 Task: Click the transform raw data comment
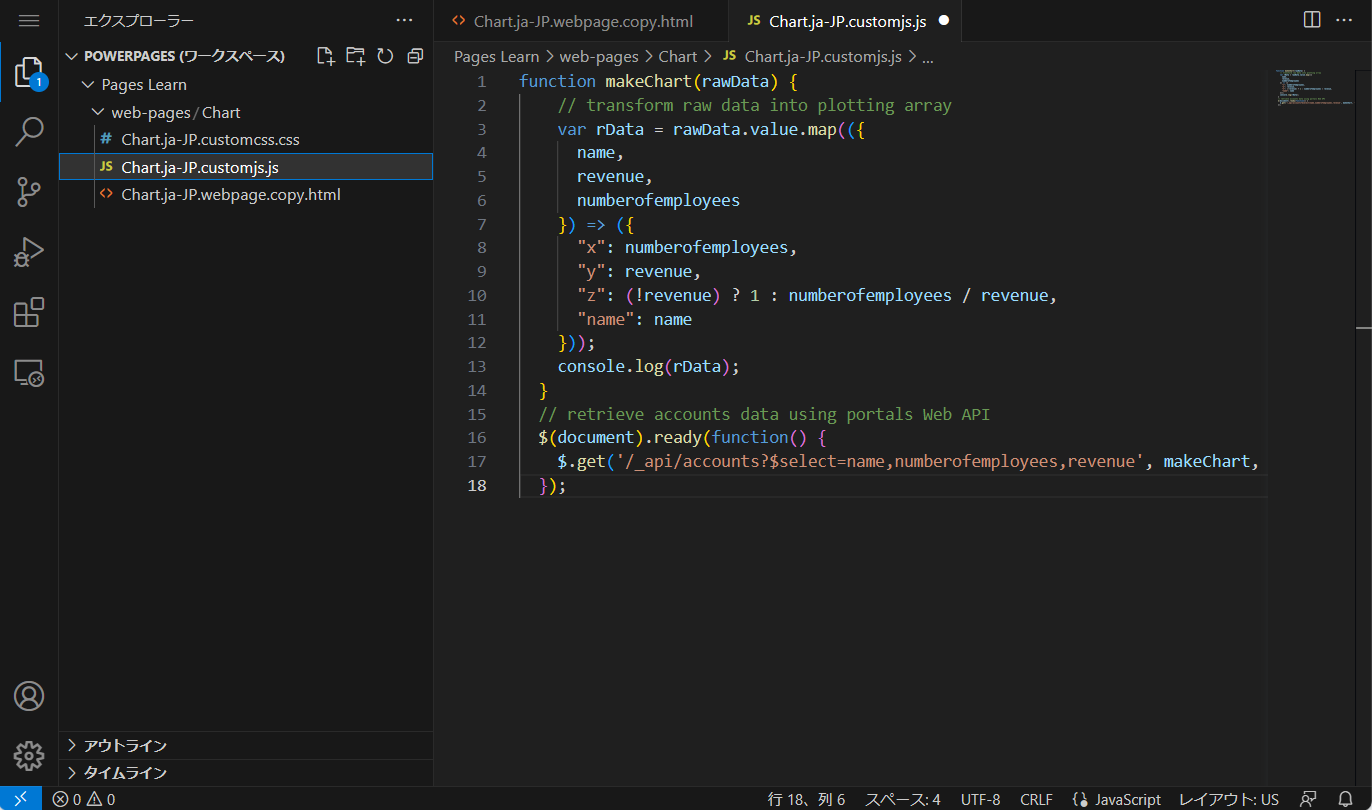click(x=755, y=106)
